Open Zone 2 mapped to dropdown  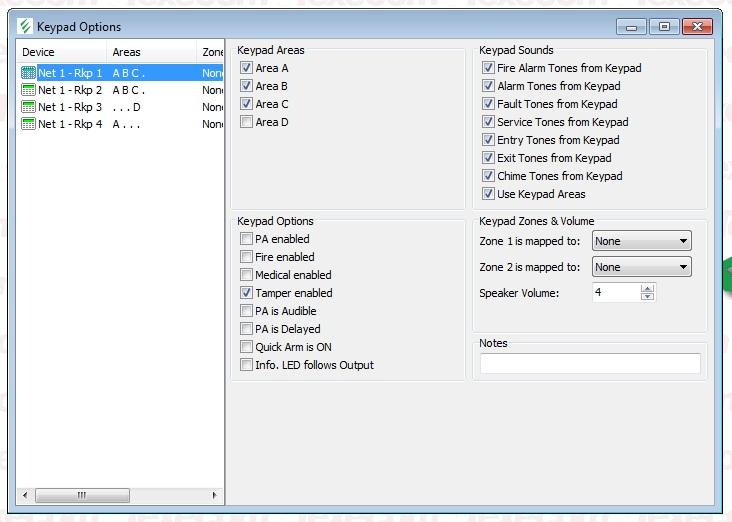click(641, 267)
